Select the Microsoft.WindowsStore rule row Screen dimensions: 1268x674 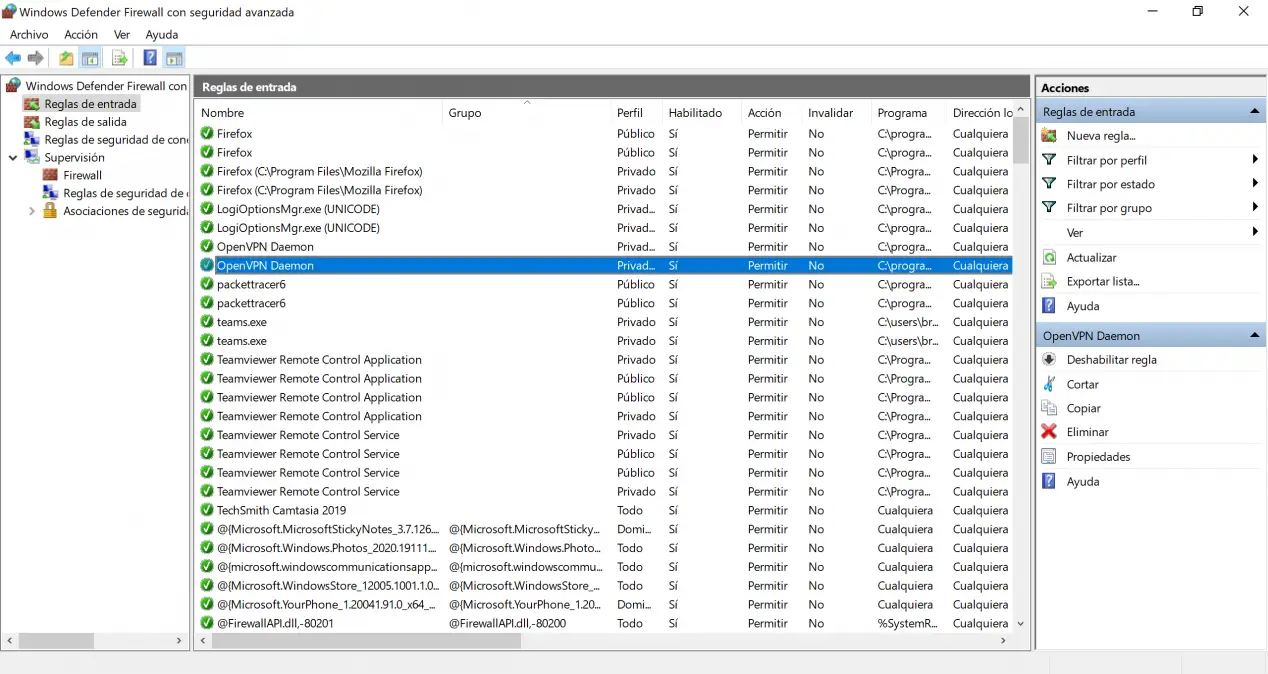(x=604, y=585)
